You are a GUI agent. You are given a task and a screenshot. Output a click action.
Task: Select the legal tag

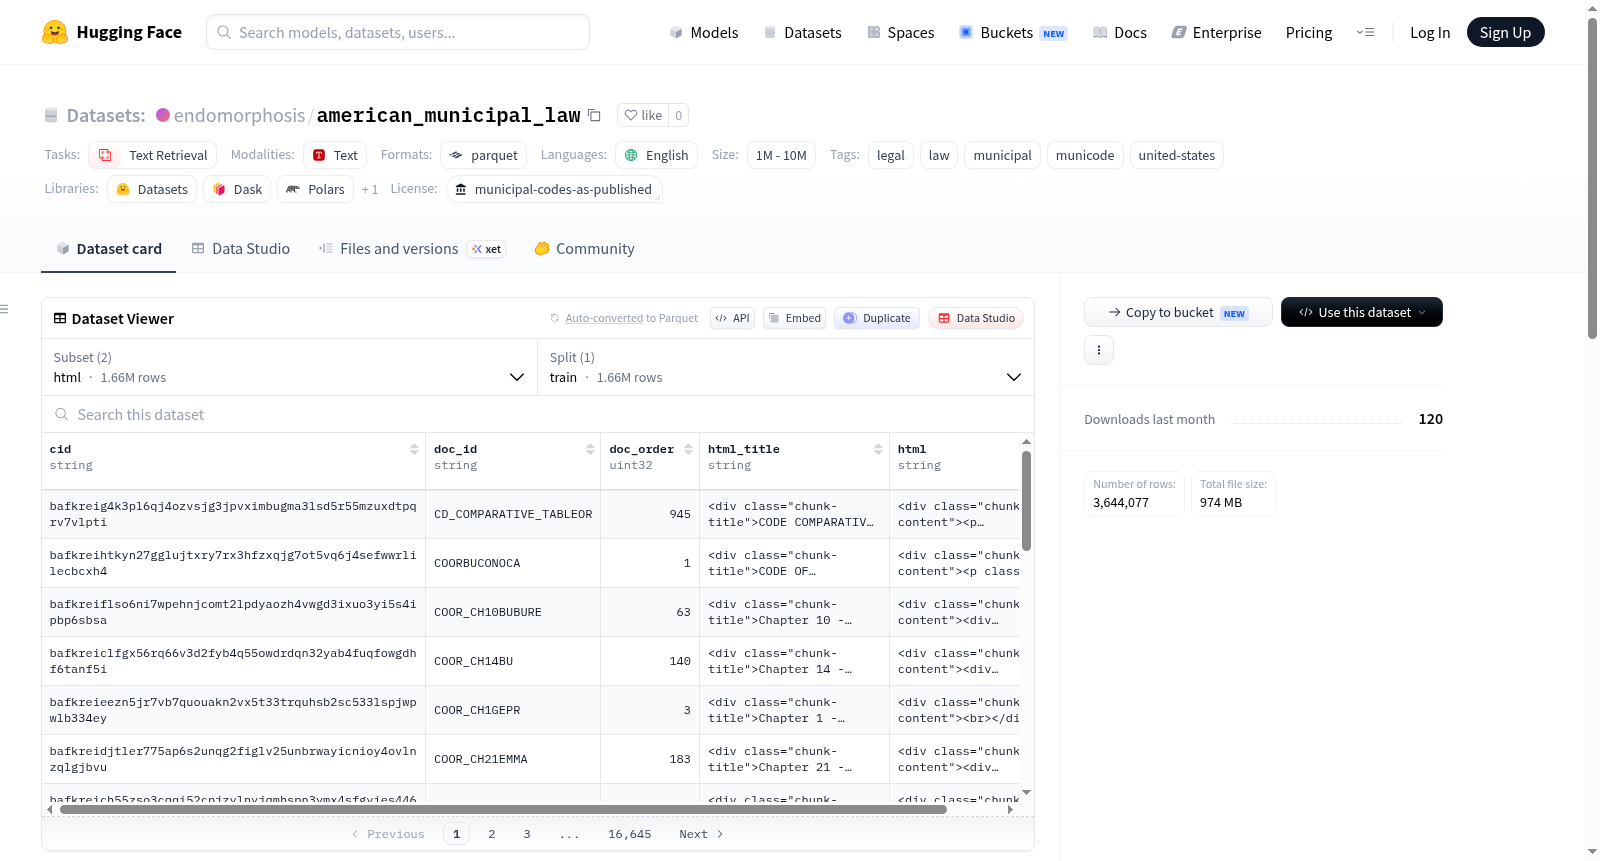891,155
